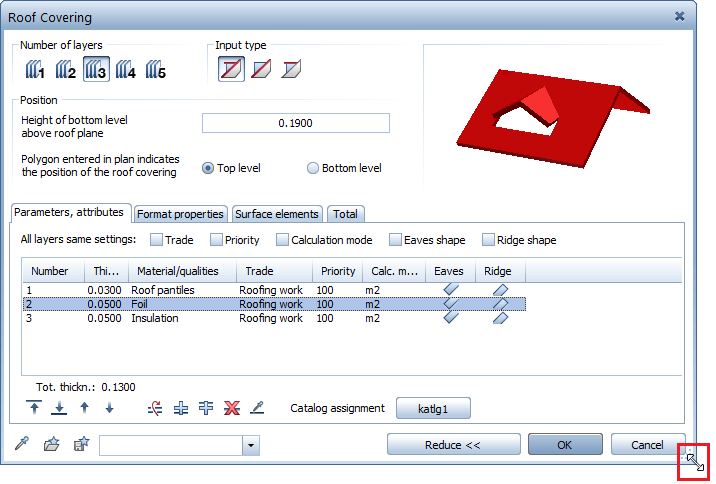Select the Insulation material cell

155,318
